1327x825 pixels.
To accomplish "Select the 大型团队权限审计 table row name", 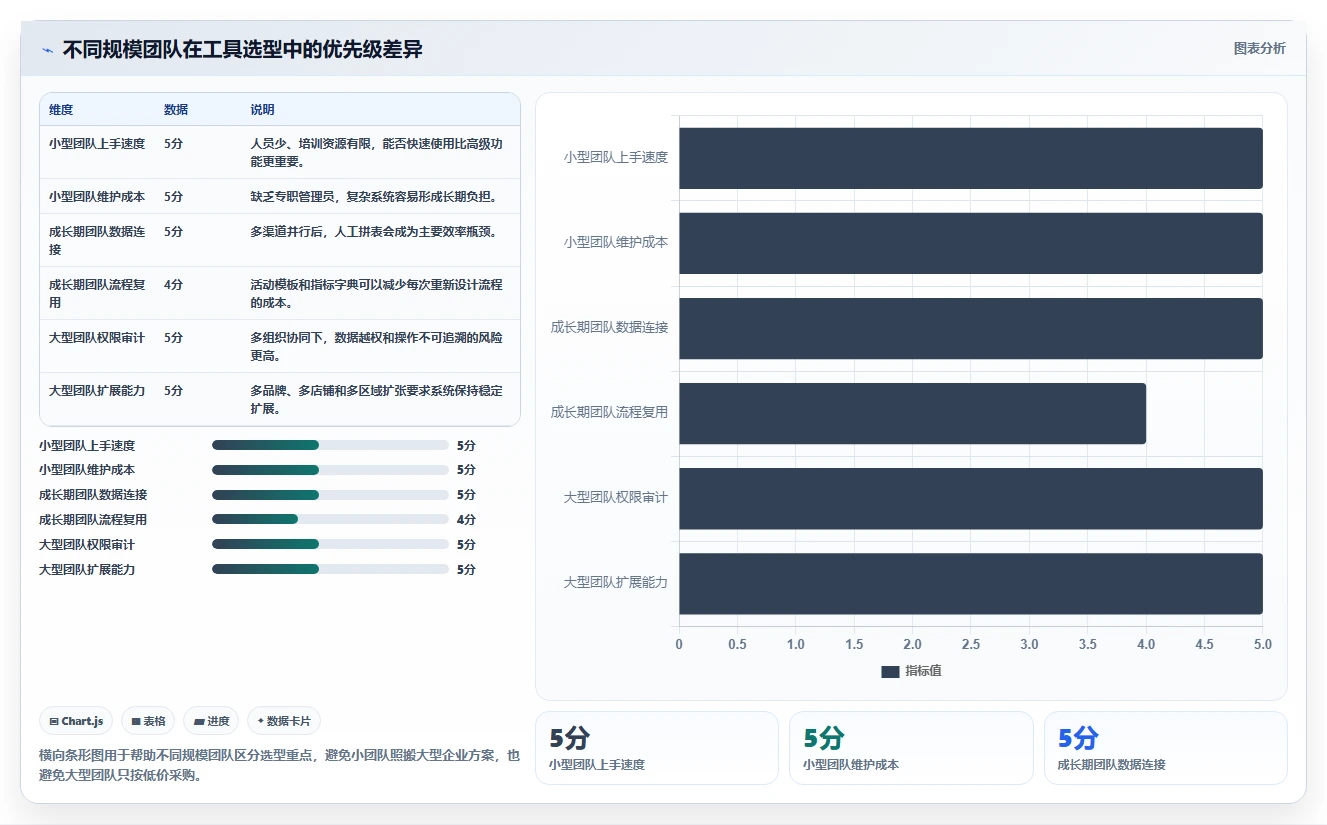I will 97,338.
